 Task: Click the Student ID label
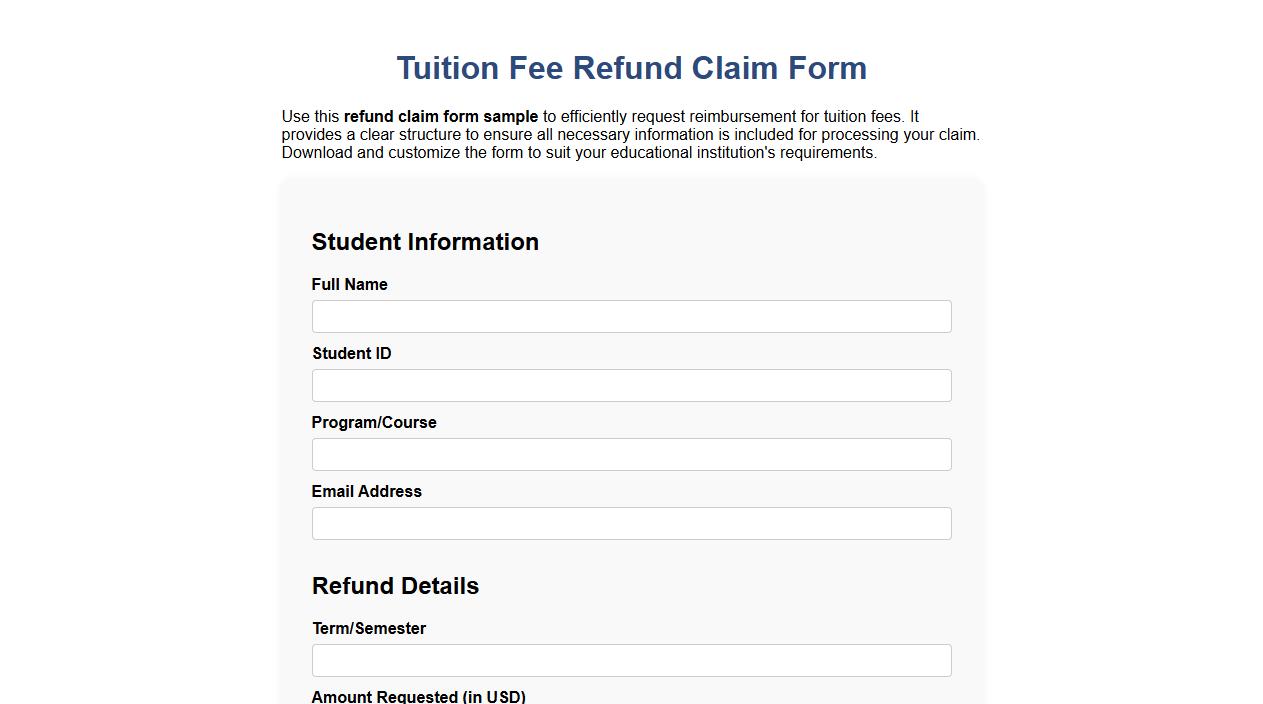pyautogui.click(x=352, y=353)
